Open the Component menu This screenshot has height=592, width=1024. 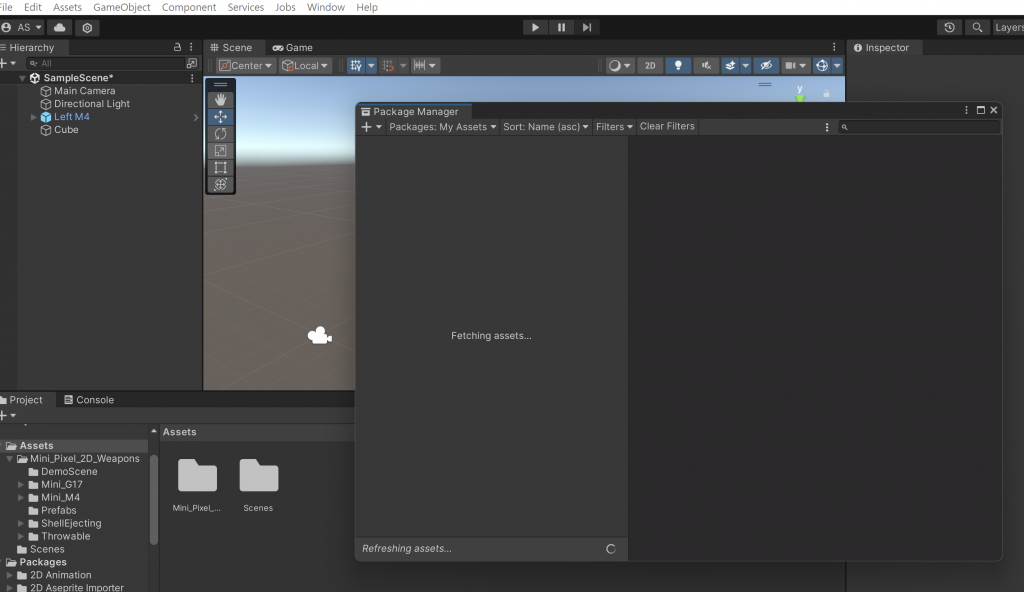[x=189, y=7]
